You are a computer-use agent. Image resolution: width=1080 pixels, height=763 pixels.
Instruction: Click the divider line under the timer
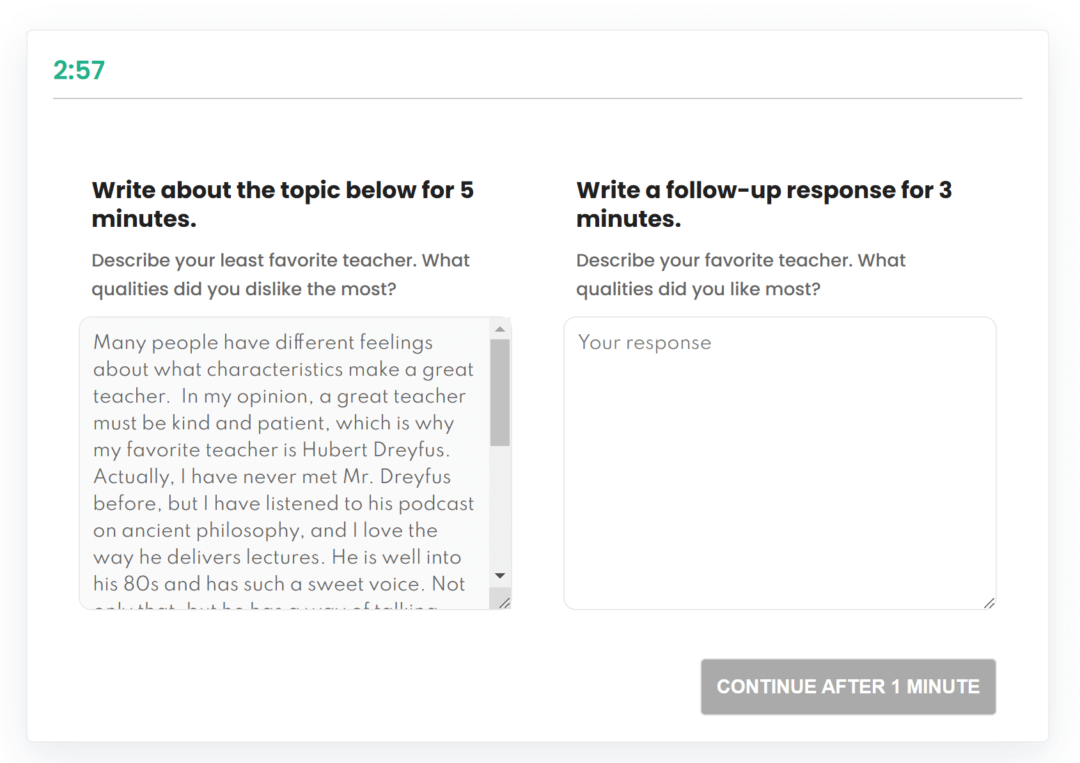coord(537,98)
